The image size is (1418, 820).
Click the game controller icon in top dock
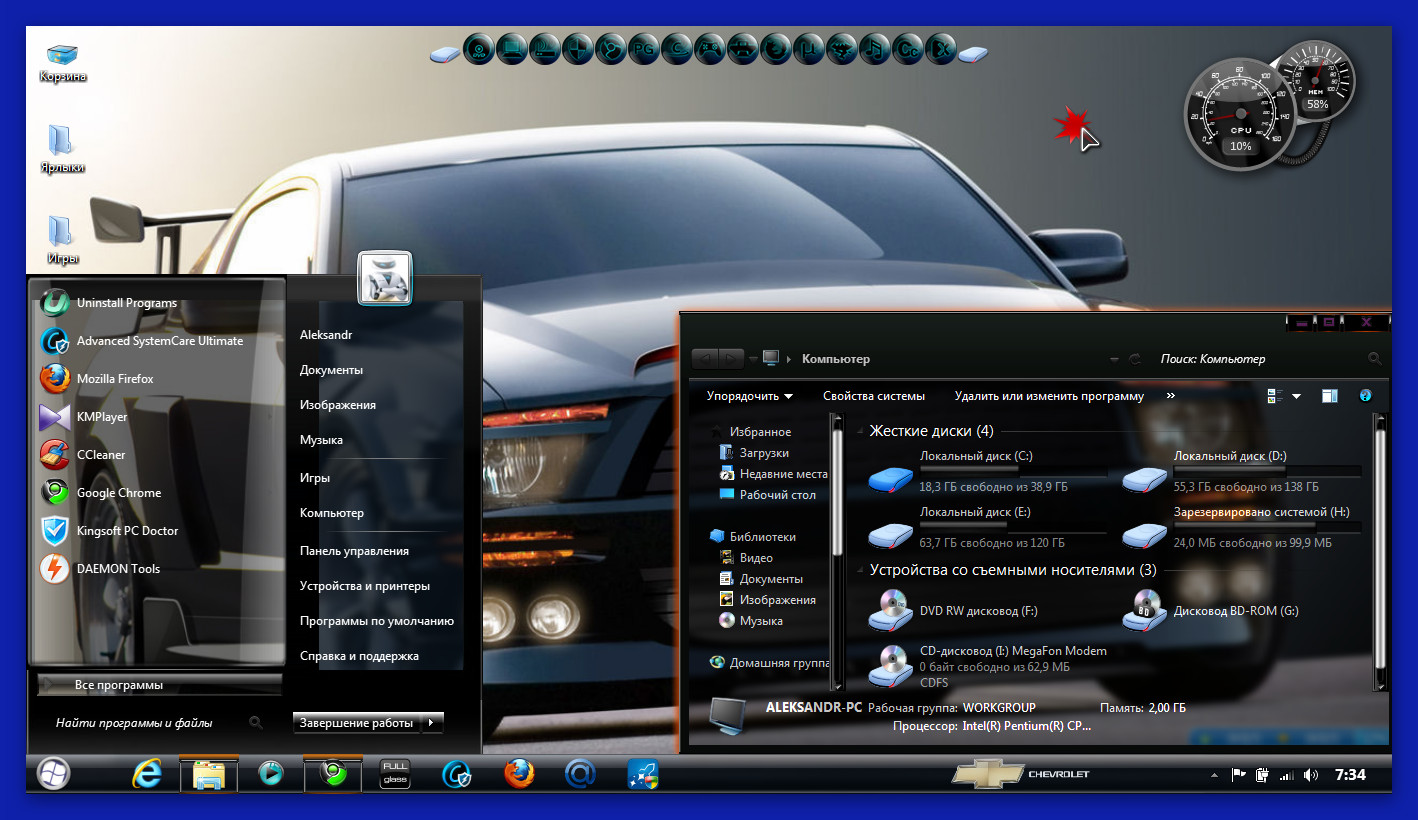[x=711, y=49]
